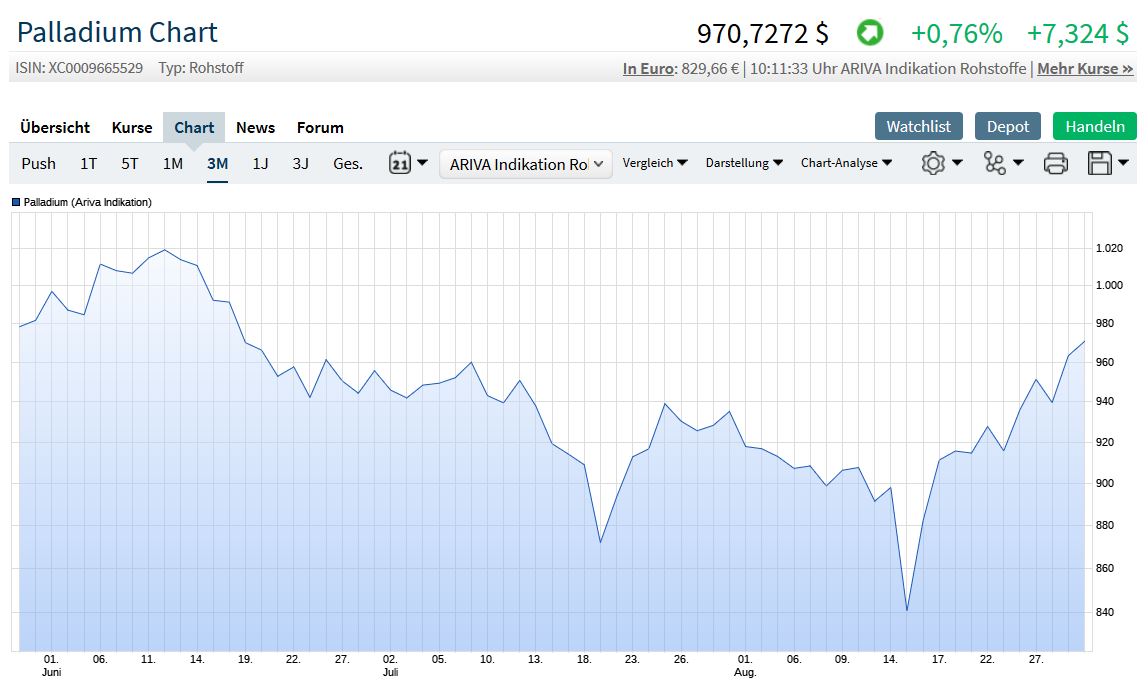Expand arrow next to settings gear
Image resolution: width=1148 pixels, height=686 pixels.
coord(957,163)
